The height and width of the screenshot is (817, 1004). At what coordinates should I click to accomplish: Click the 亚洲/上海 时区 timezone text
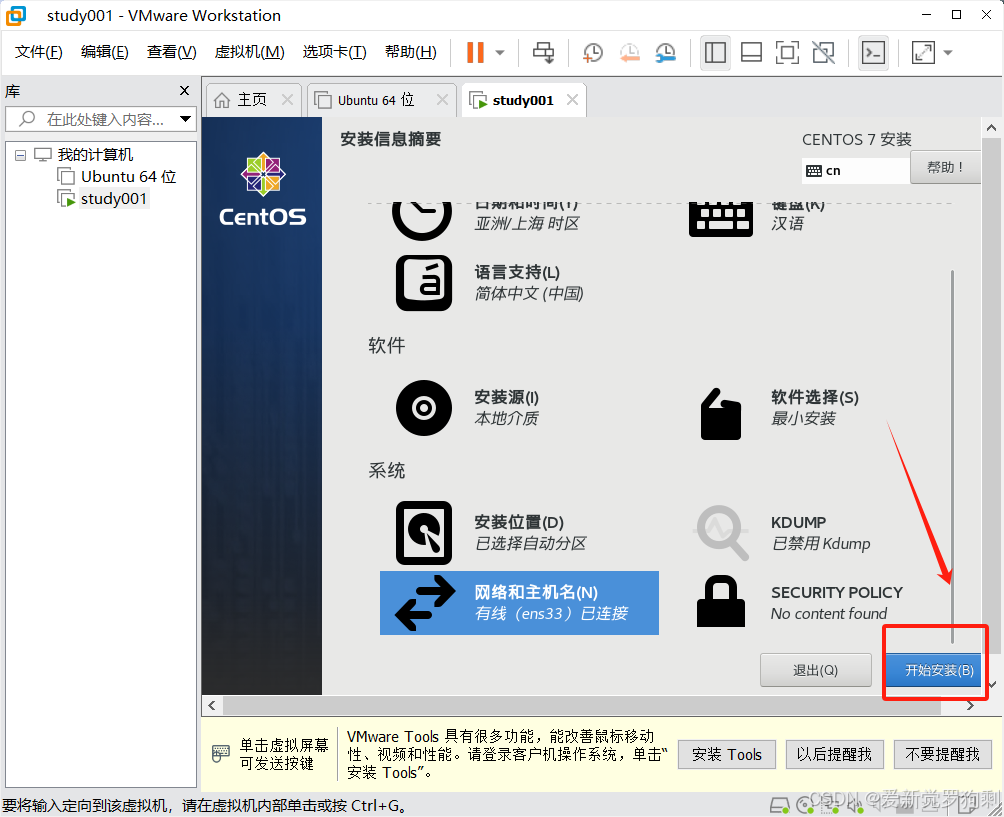pyautogui.click(x=527, y=223)
